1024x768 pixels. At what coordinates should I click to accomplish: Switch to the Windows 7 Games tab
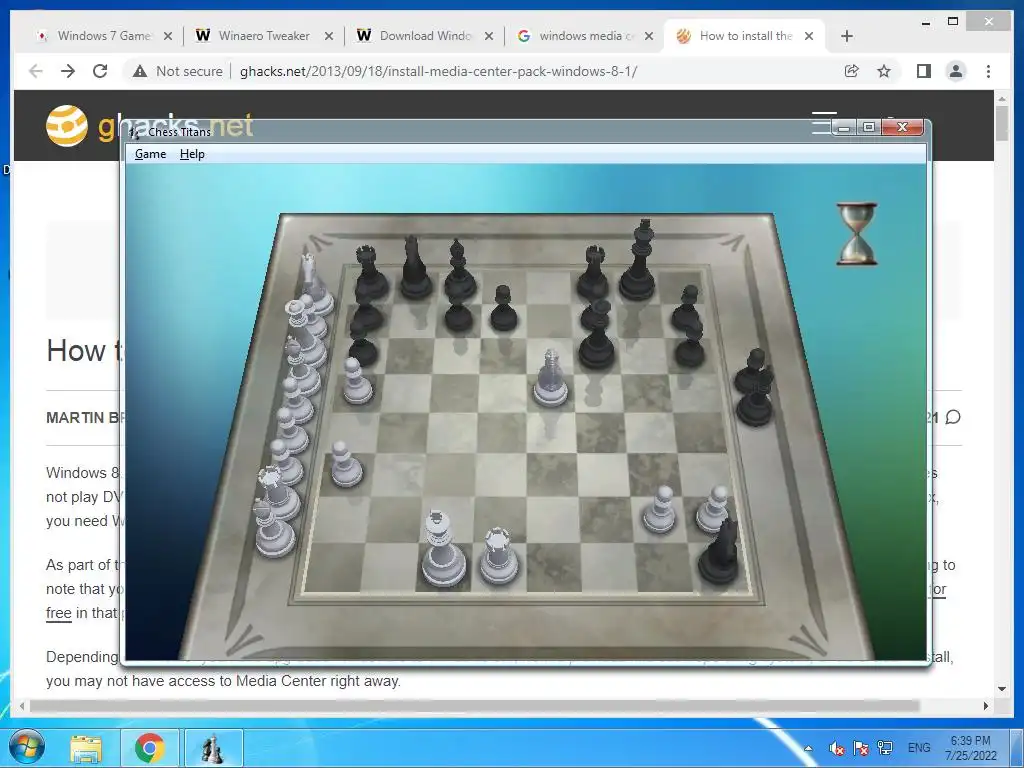(x=103, y=36)
